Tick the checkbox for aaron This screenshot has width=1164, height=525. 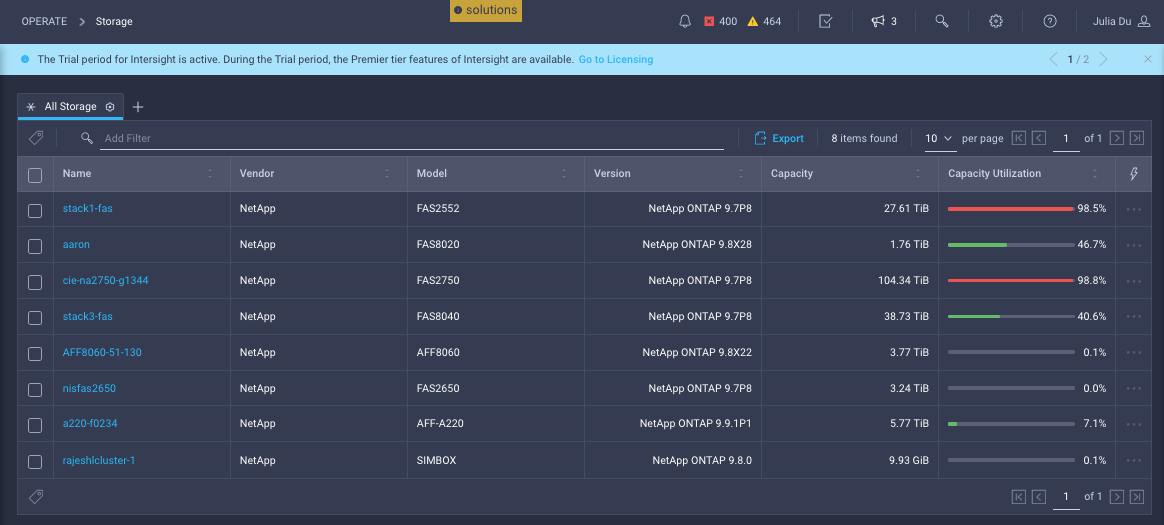point(35,246)
